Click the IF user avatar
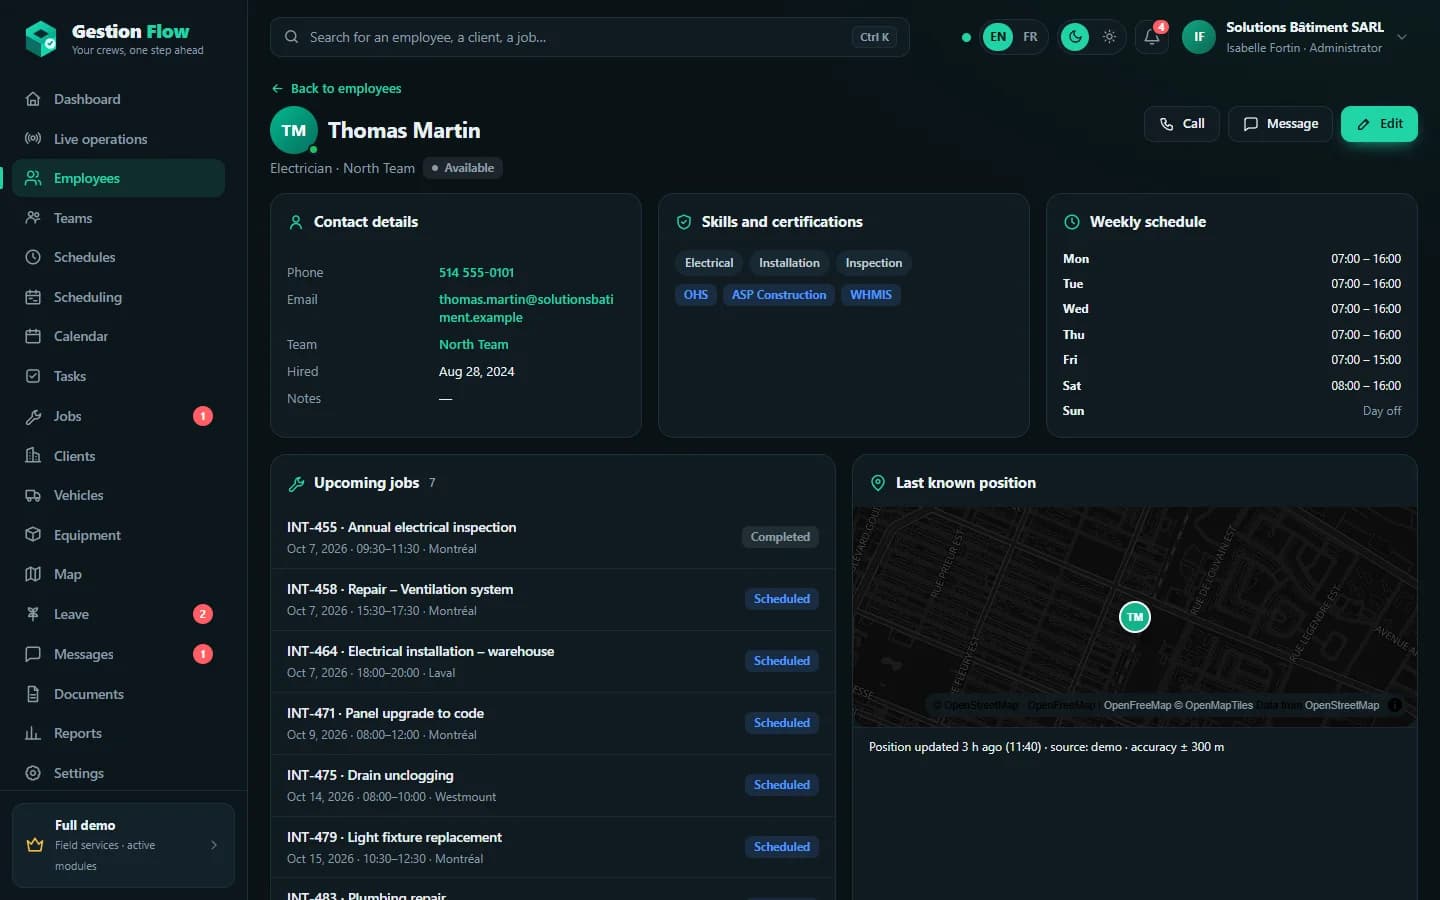Viewport: 1440px width, 900px height. coord(1199,37)
